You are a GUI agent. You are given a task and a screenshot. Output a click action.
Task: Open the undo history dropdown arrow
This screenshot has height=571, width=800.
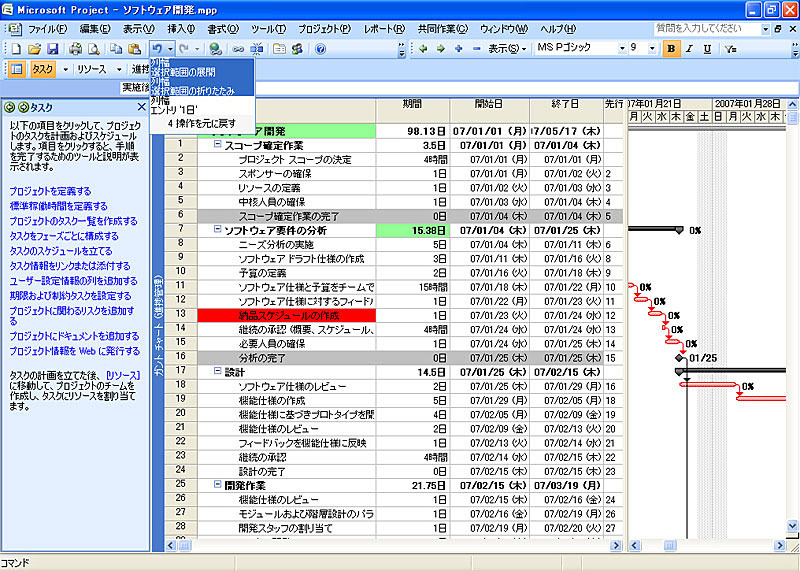(x=170, y=49)
